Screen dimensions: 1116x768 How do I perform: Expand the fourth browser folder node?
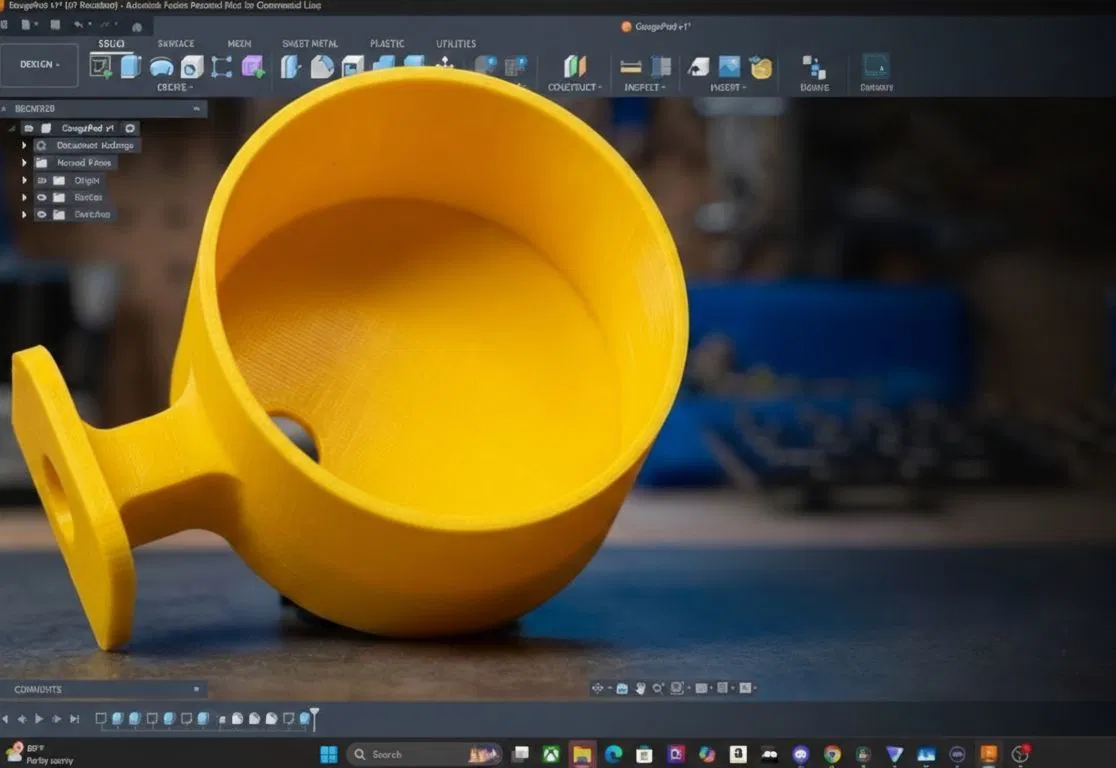pos(24,197)
